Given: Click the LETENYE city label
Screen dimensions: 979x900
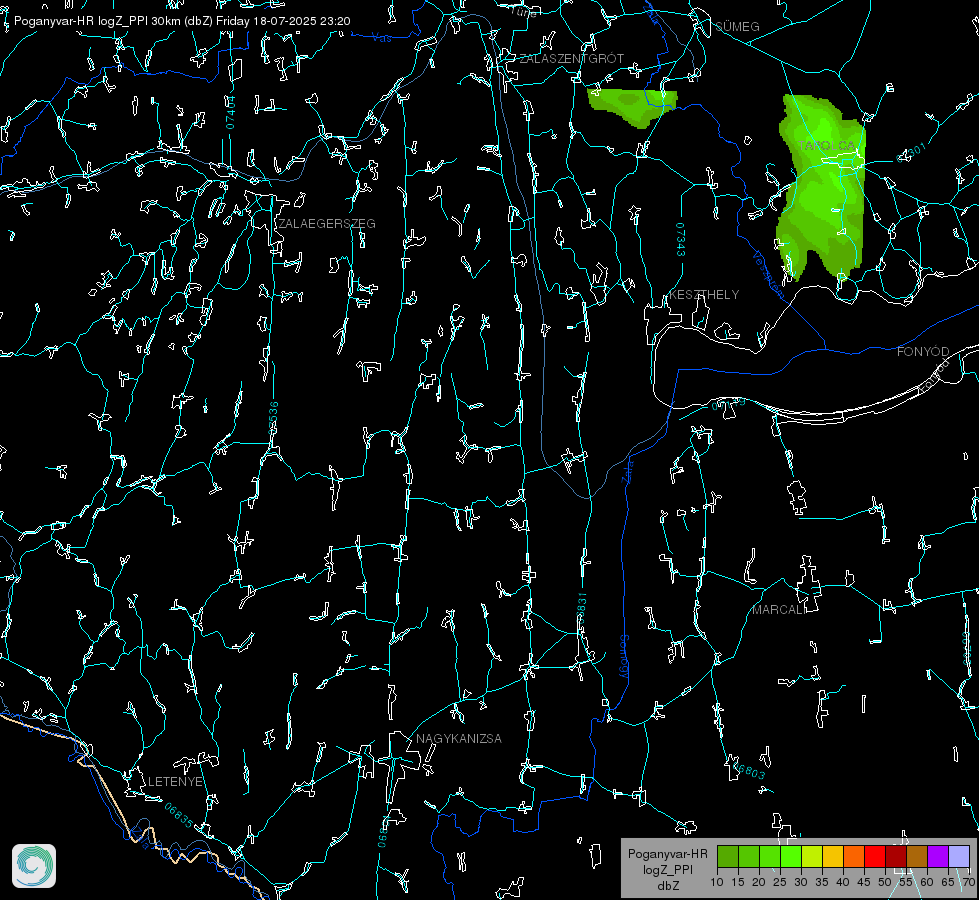Looking at the screenshot, I should tap(175, 781).
